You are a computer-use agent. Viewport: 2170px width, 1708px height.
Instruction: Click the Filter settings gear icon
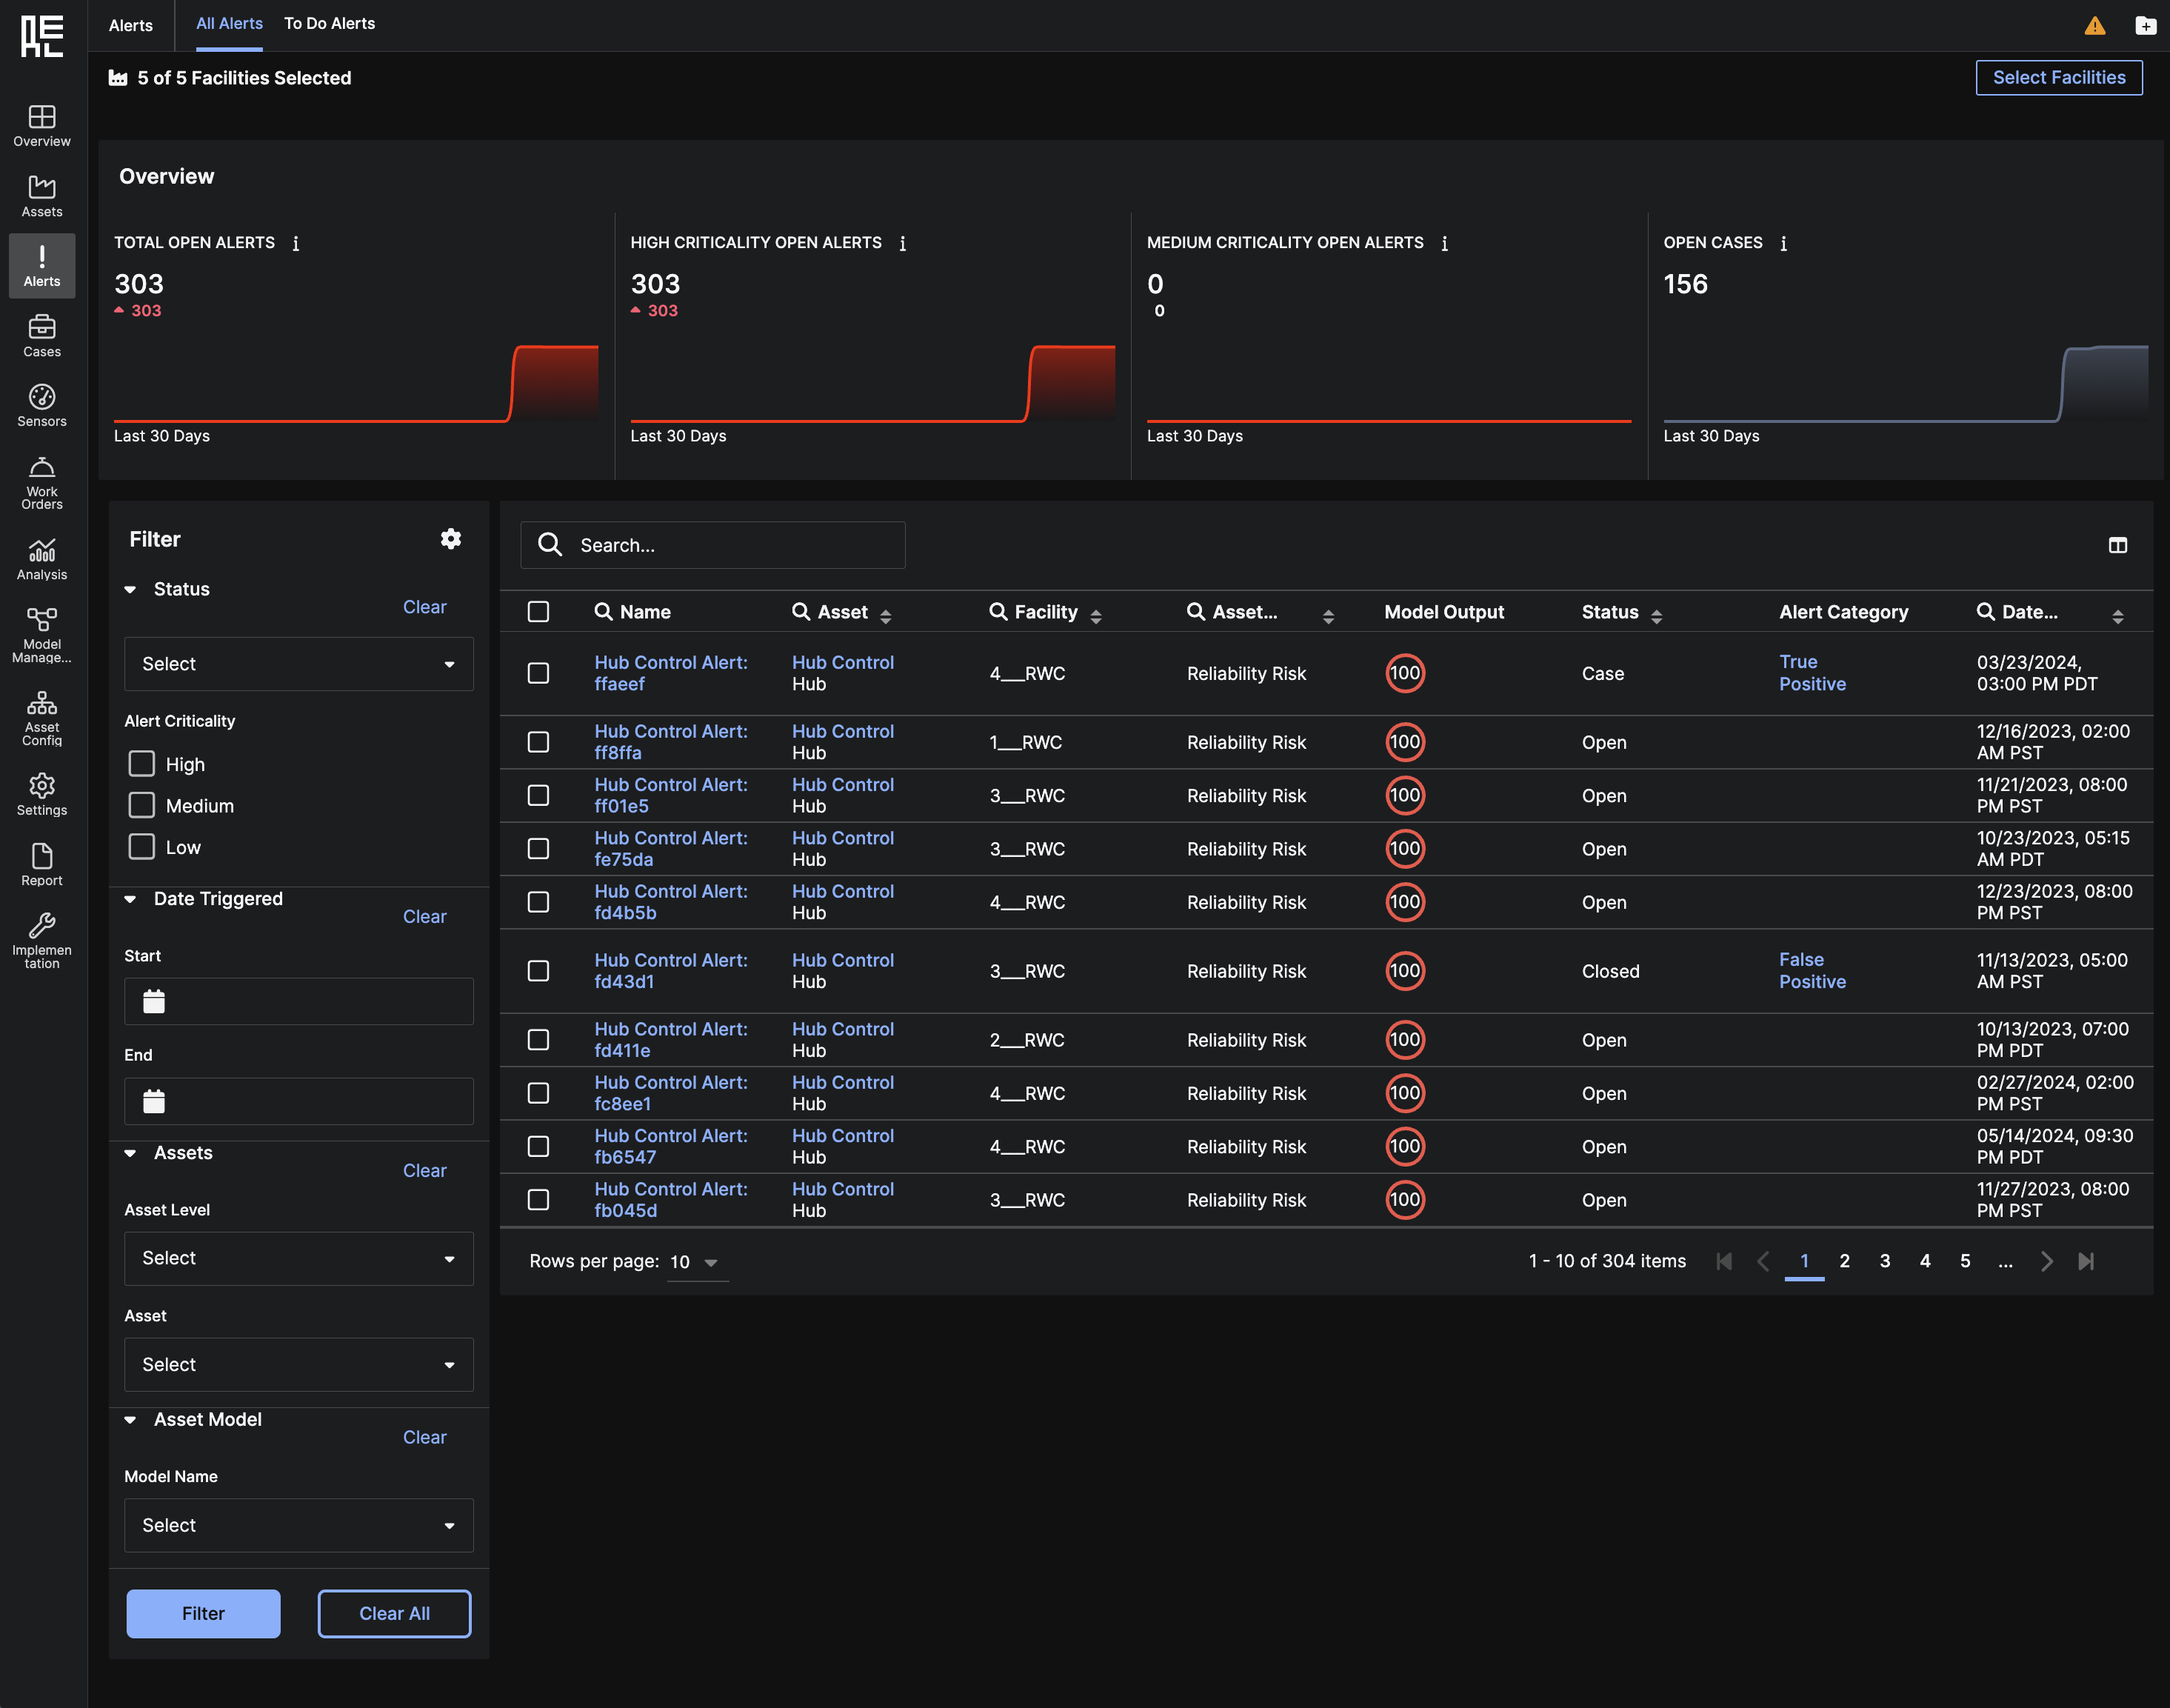pos(451,539)
